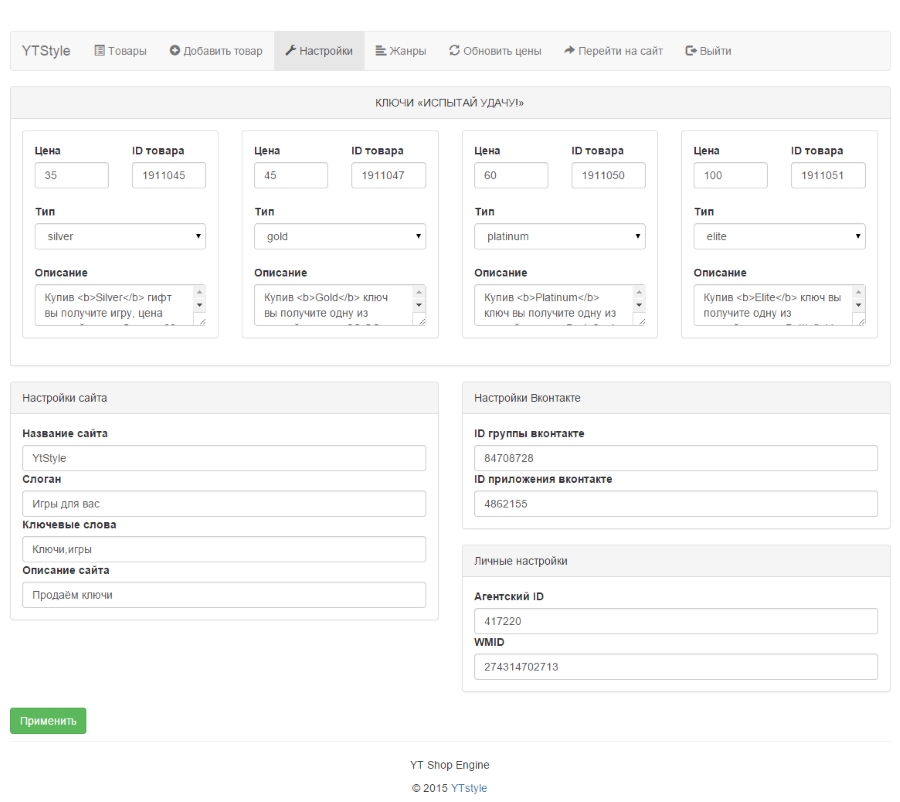Image resolution: width=900 pixels, height=802 pixels.
Task: Click the plus icon for Добавить товар
Action: point(175,51)
